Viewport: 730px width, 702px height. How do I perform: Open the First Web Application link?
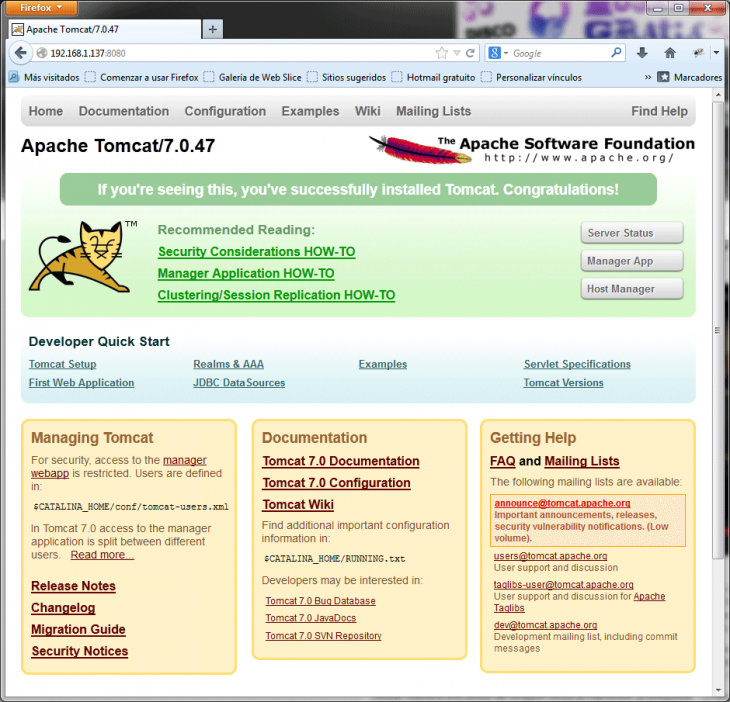click(x=81, y=383)
